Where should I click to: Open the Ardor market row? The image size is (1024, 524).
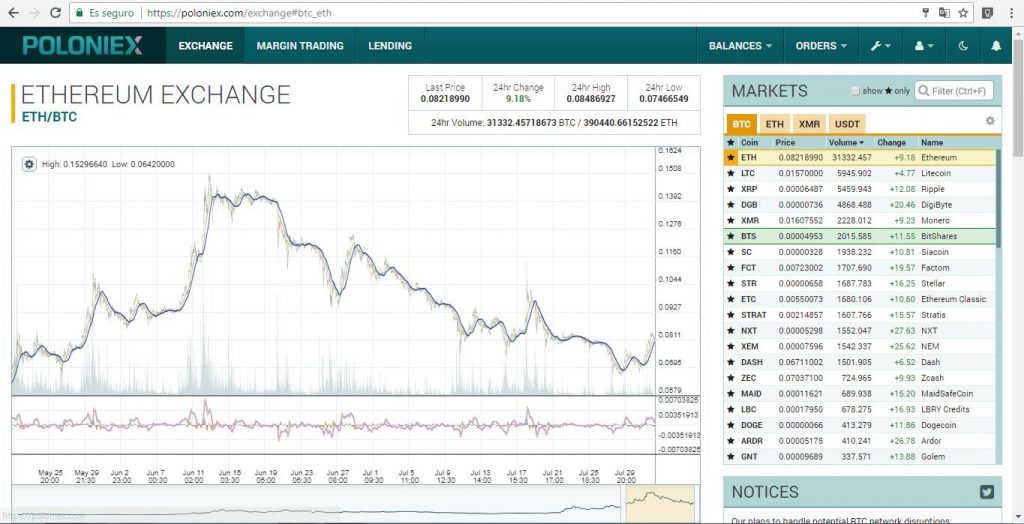coord(861,441)
